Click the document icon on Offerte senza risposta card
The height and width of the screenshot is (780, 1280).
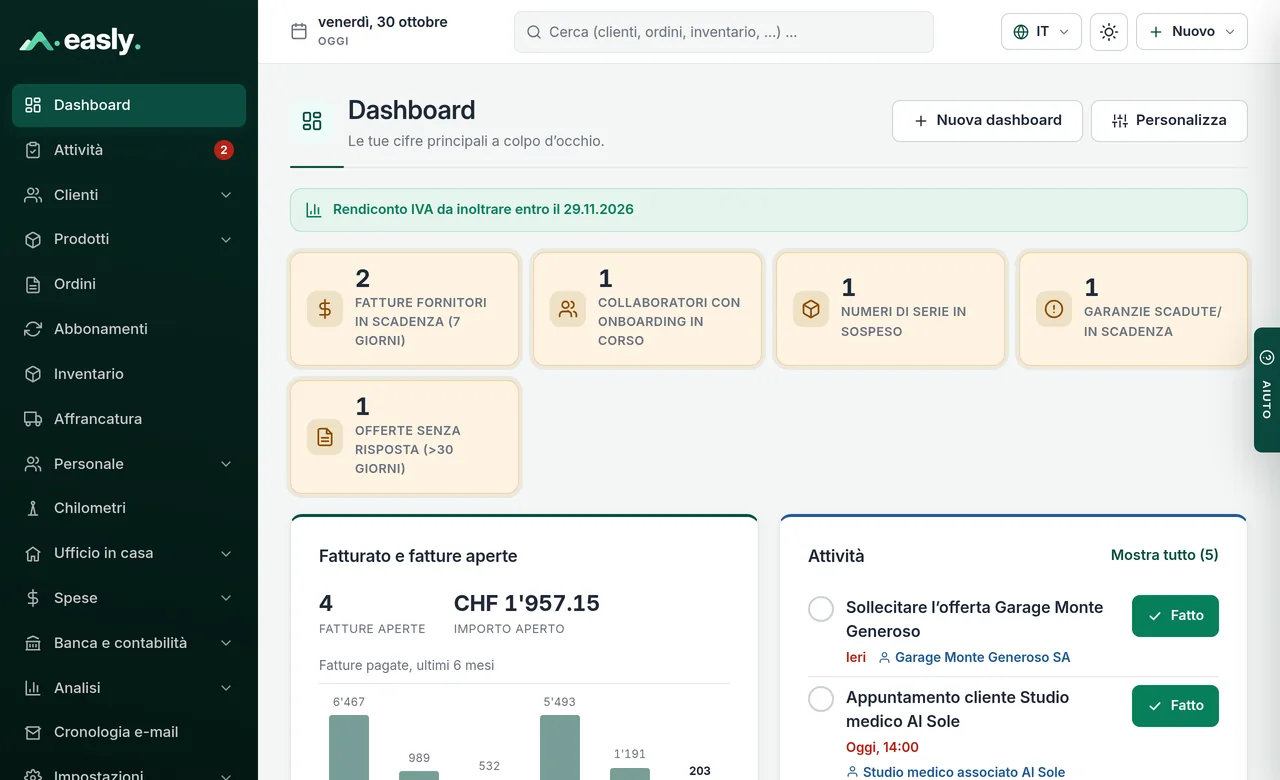[x=325, y=437]
